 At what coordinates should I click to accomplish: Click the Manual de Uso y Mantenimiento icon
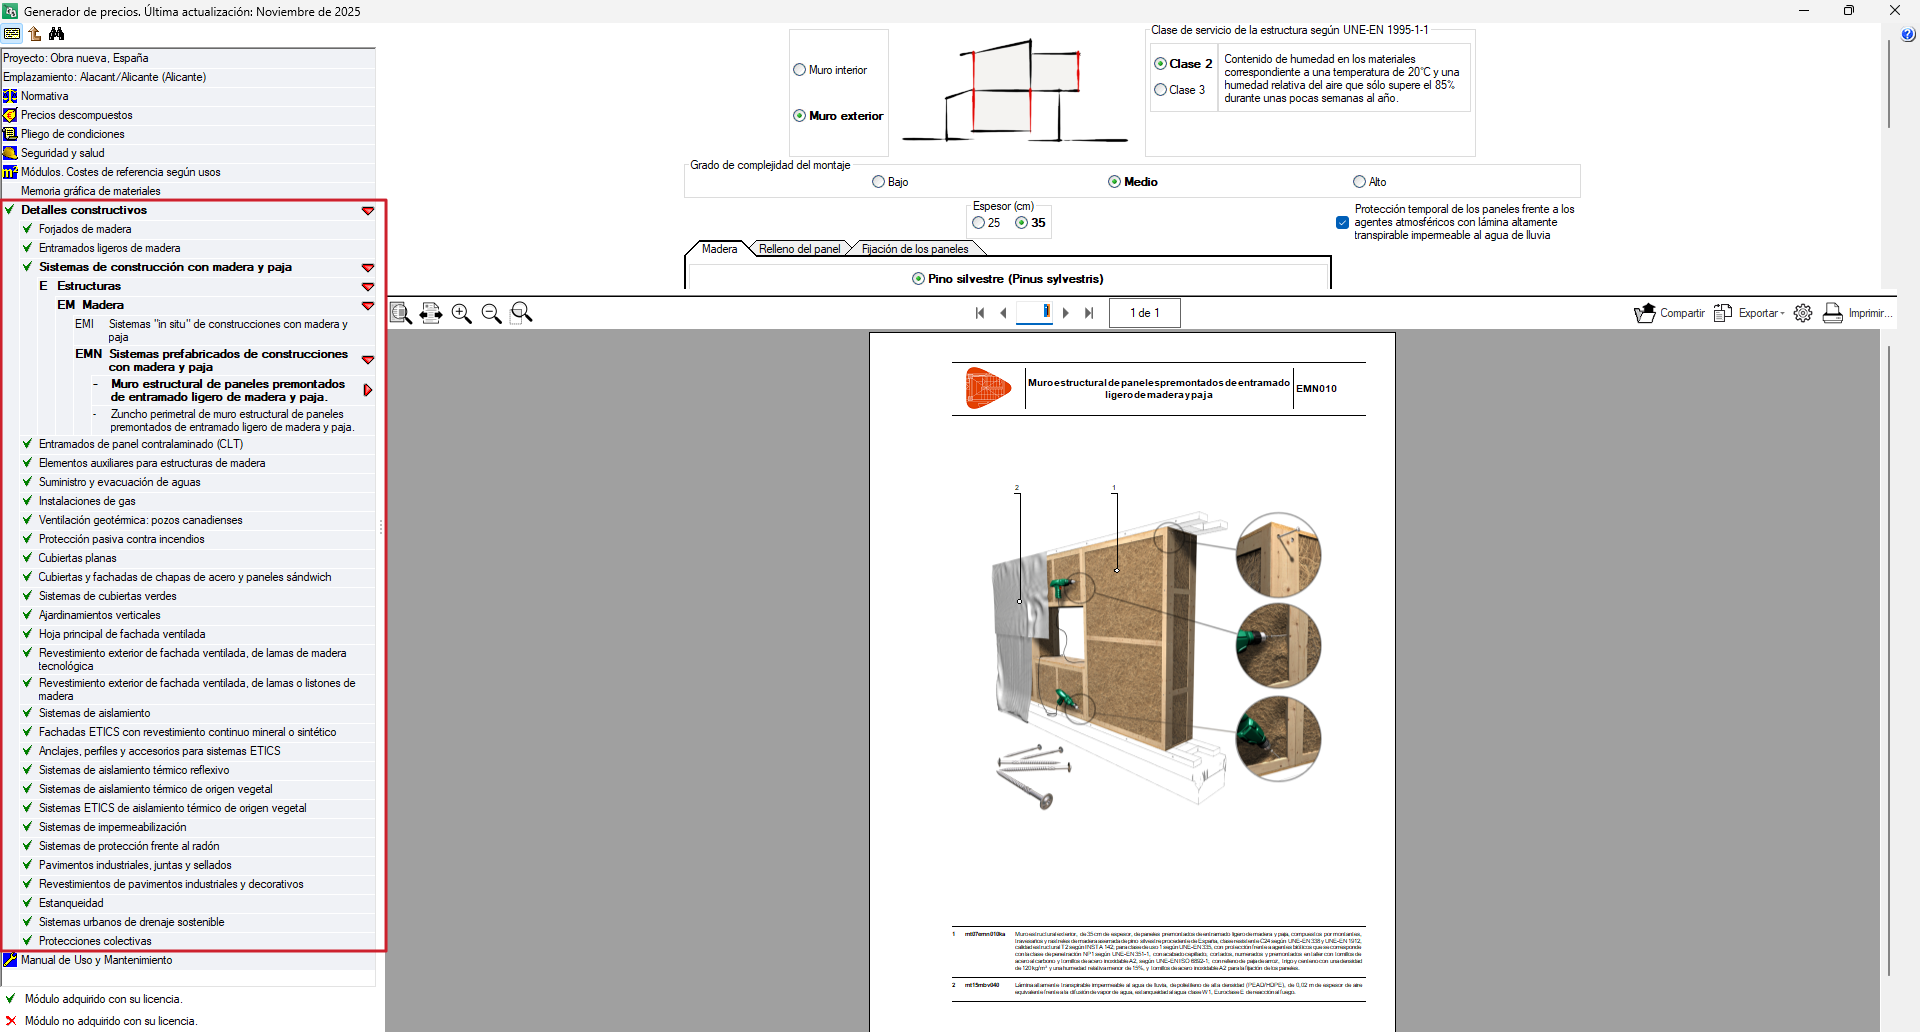10,960
